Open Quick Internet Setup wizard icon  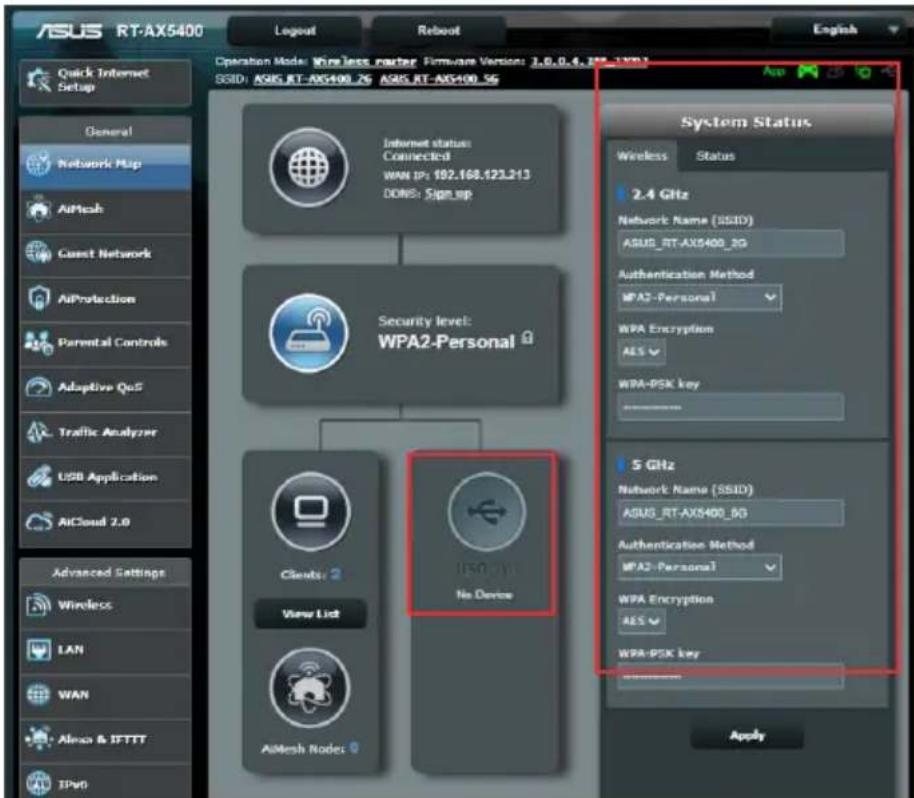tap(40, 79)
